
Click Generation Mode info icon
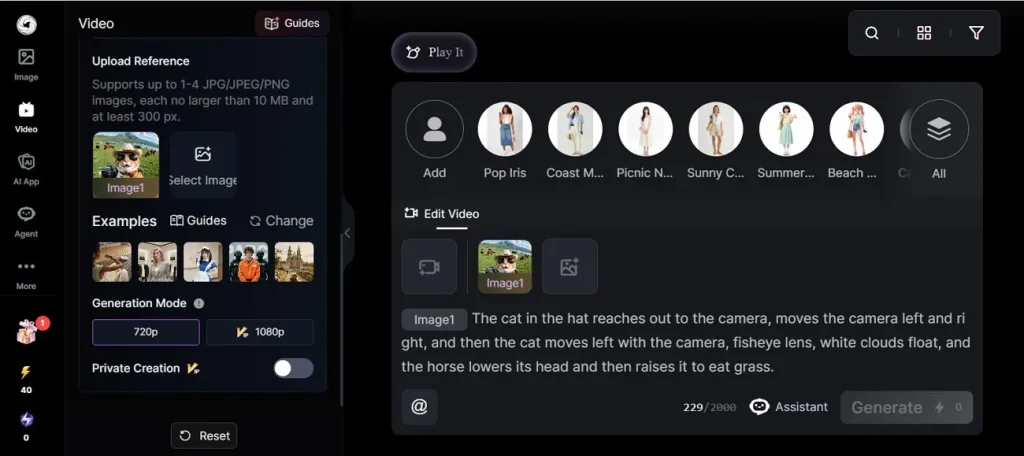[199, 303]
